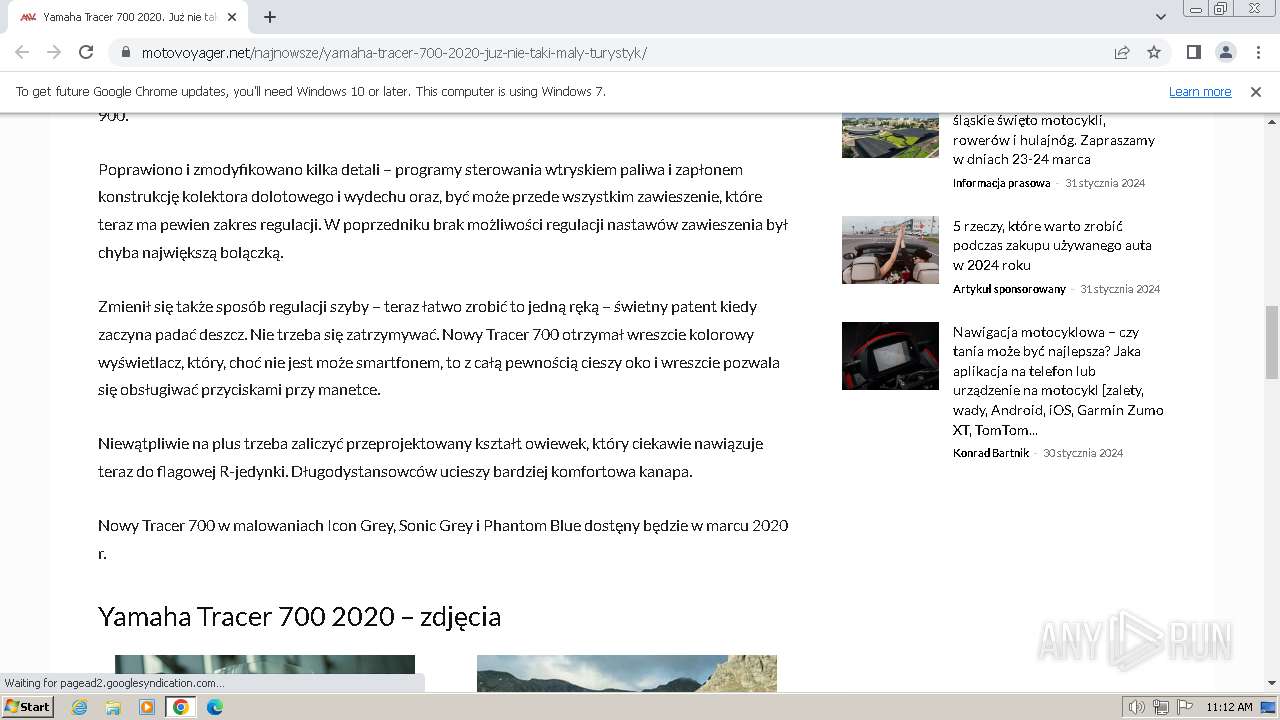Open the Learn more link
Image resolution: width=1280 pixels, height=720 pixels.
(1200, 92)
